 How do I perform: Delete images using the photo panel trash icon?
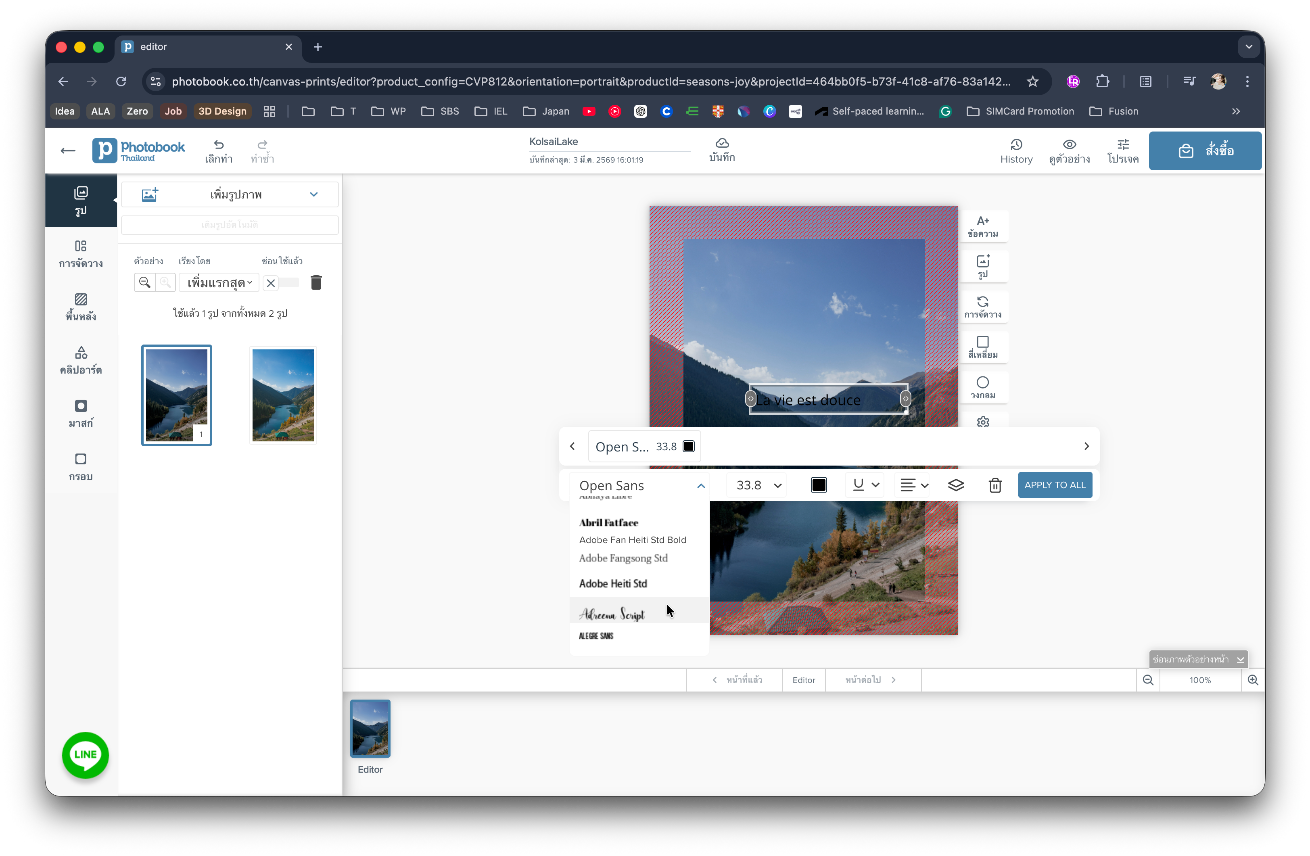[316, 283]
